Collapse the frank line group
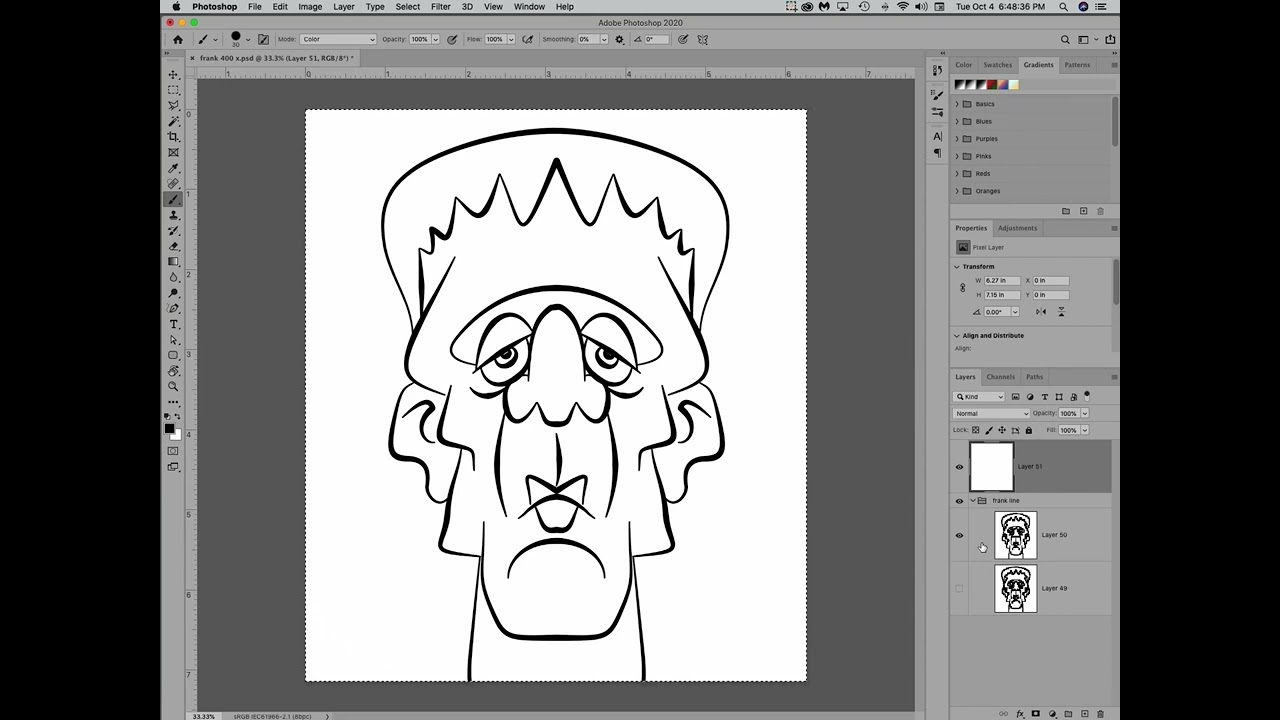The width and height of the screenshot is (1280, 720). point(972,501)
